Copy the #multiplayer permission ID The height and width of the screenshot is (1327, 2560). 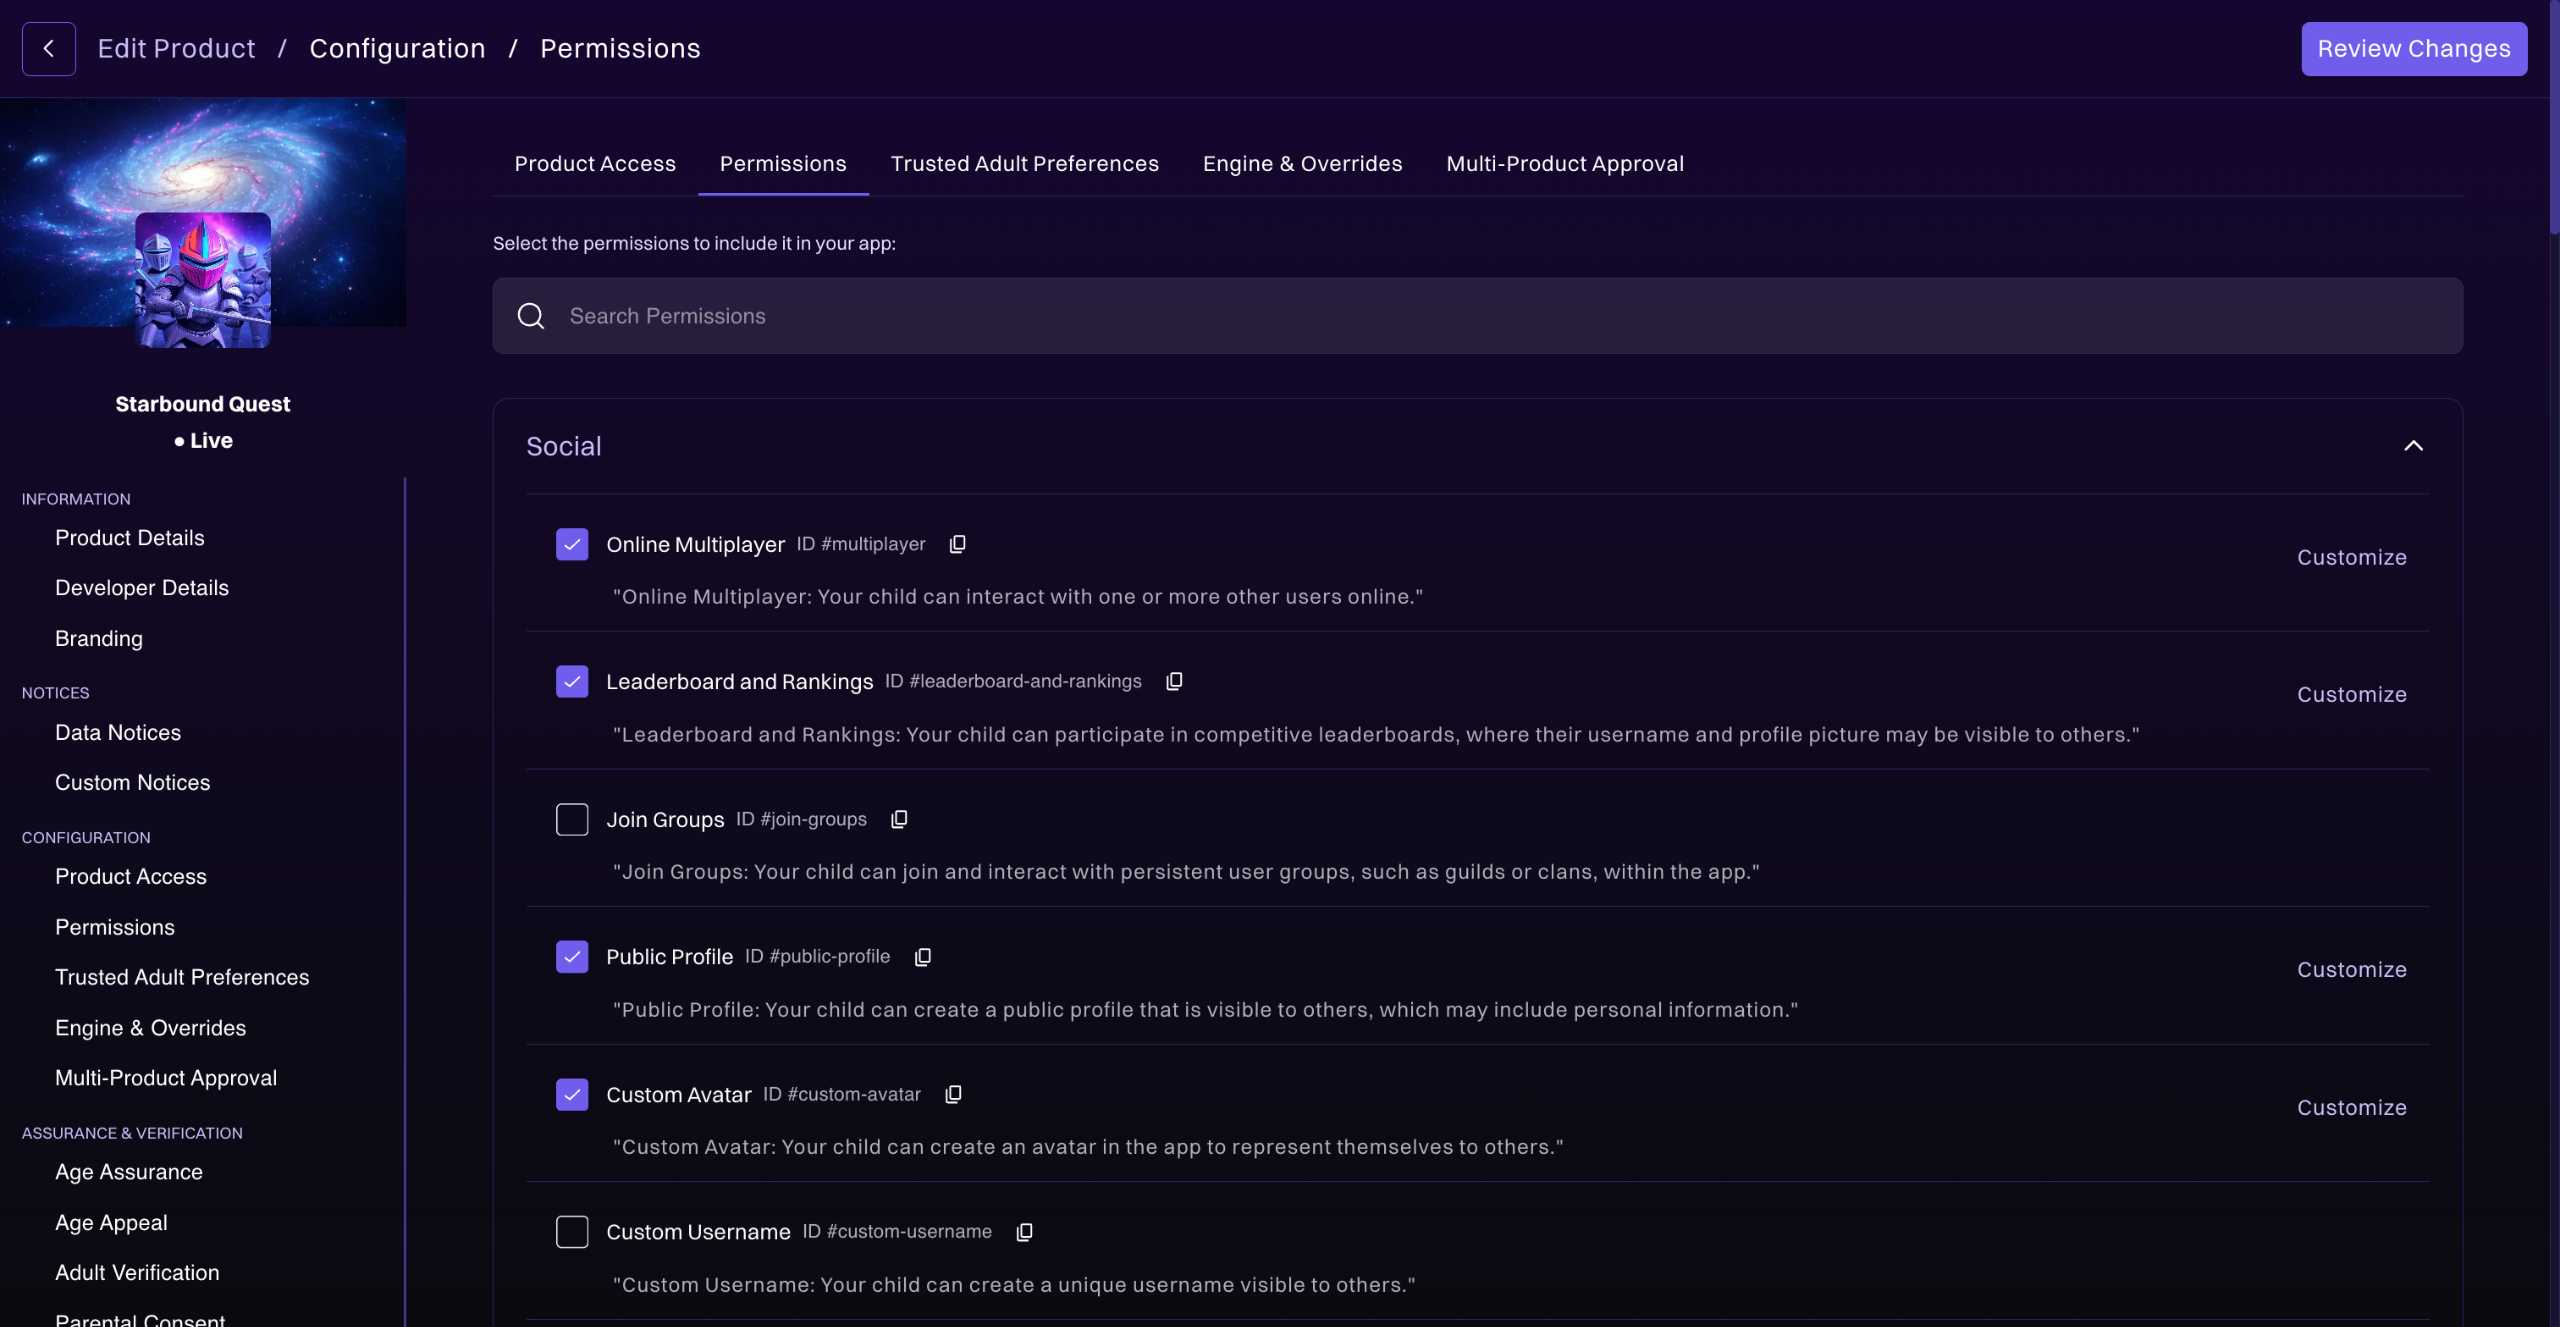tap(957, 544)
